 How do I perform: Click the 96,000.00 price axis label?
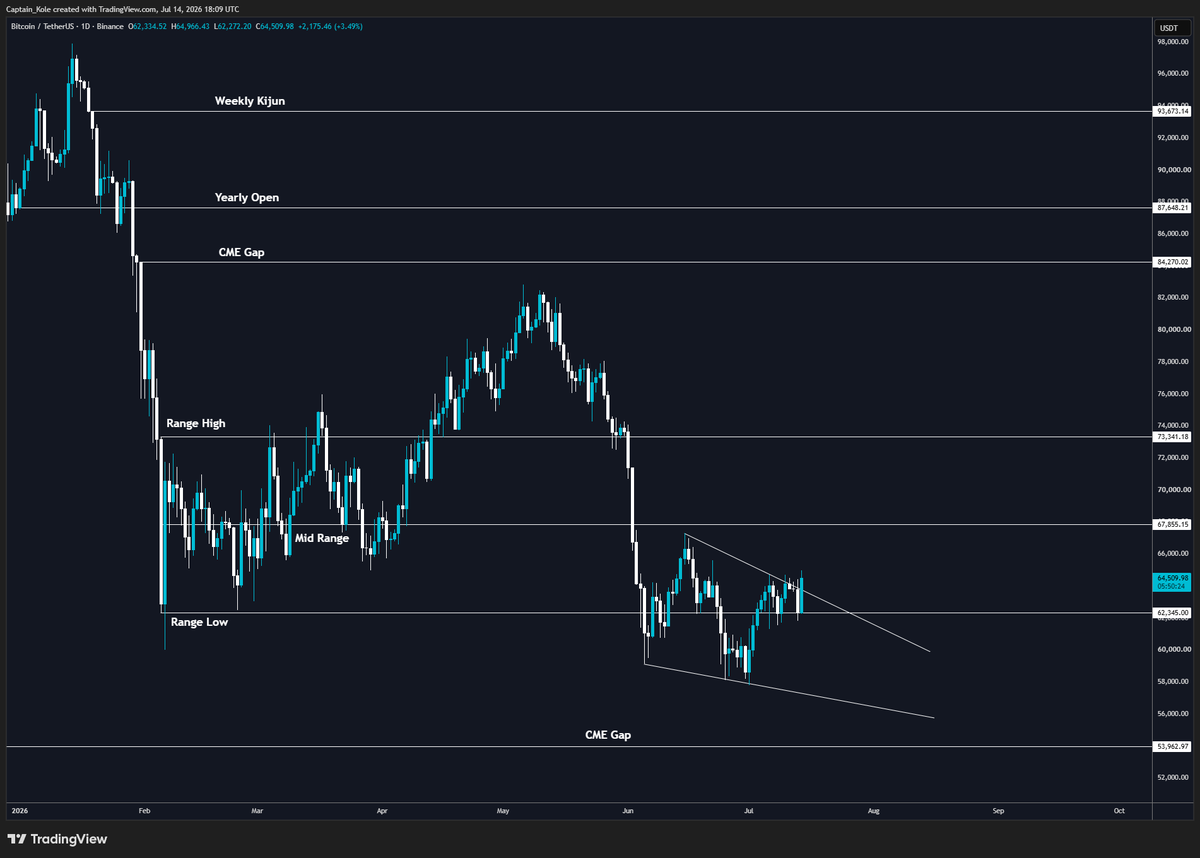coord(1172,74)
